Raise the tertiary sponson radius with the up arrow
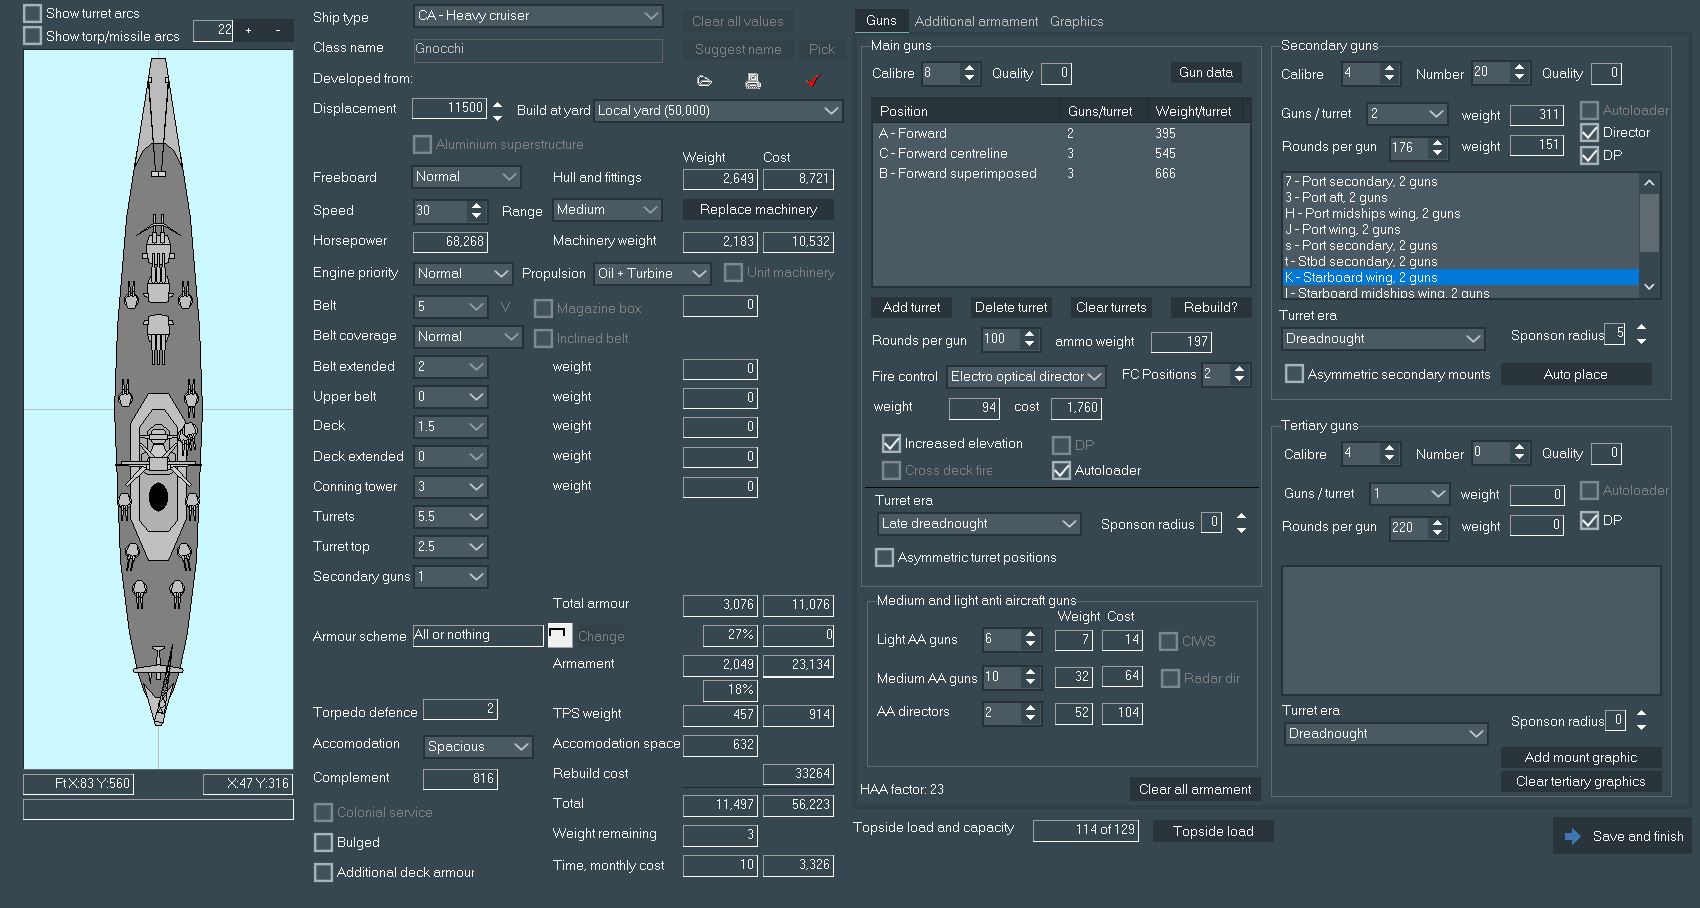Screen dimensions: 1700x908 point(1641,714)
